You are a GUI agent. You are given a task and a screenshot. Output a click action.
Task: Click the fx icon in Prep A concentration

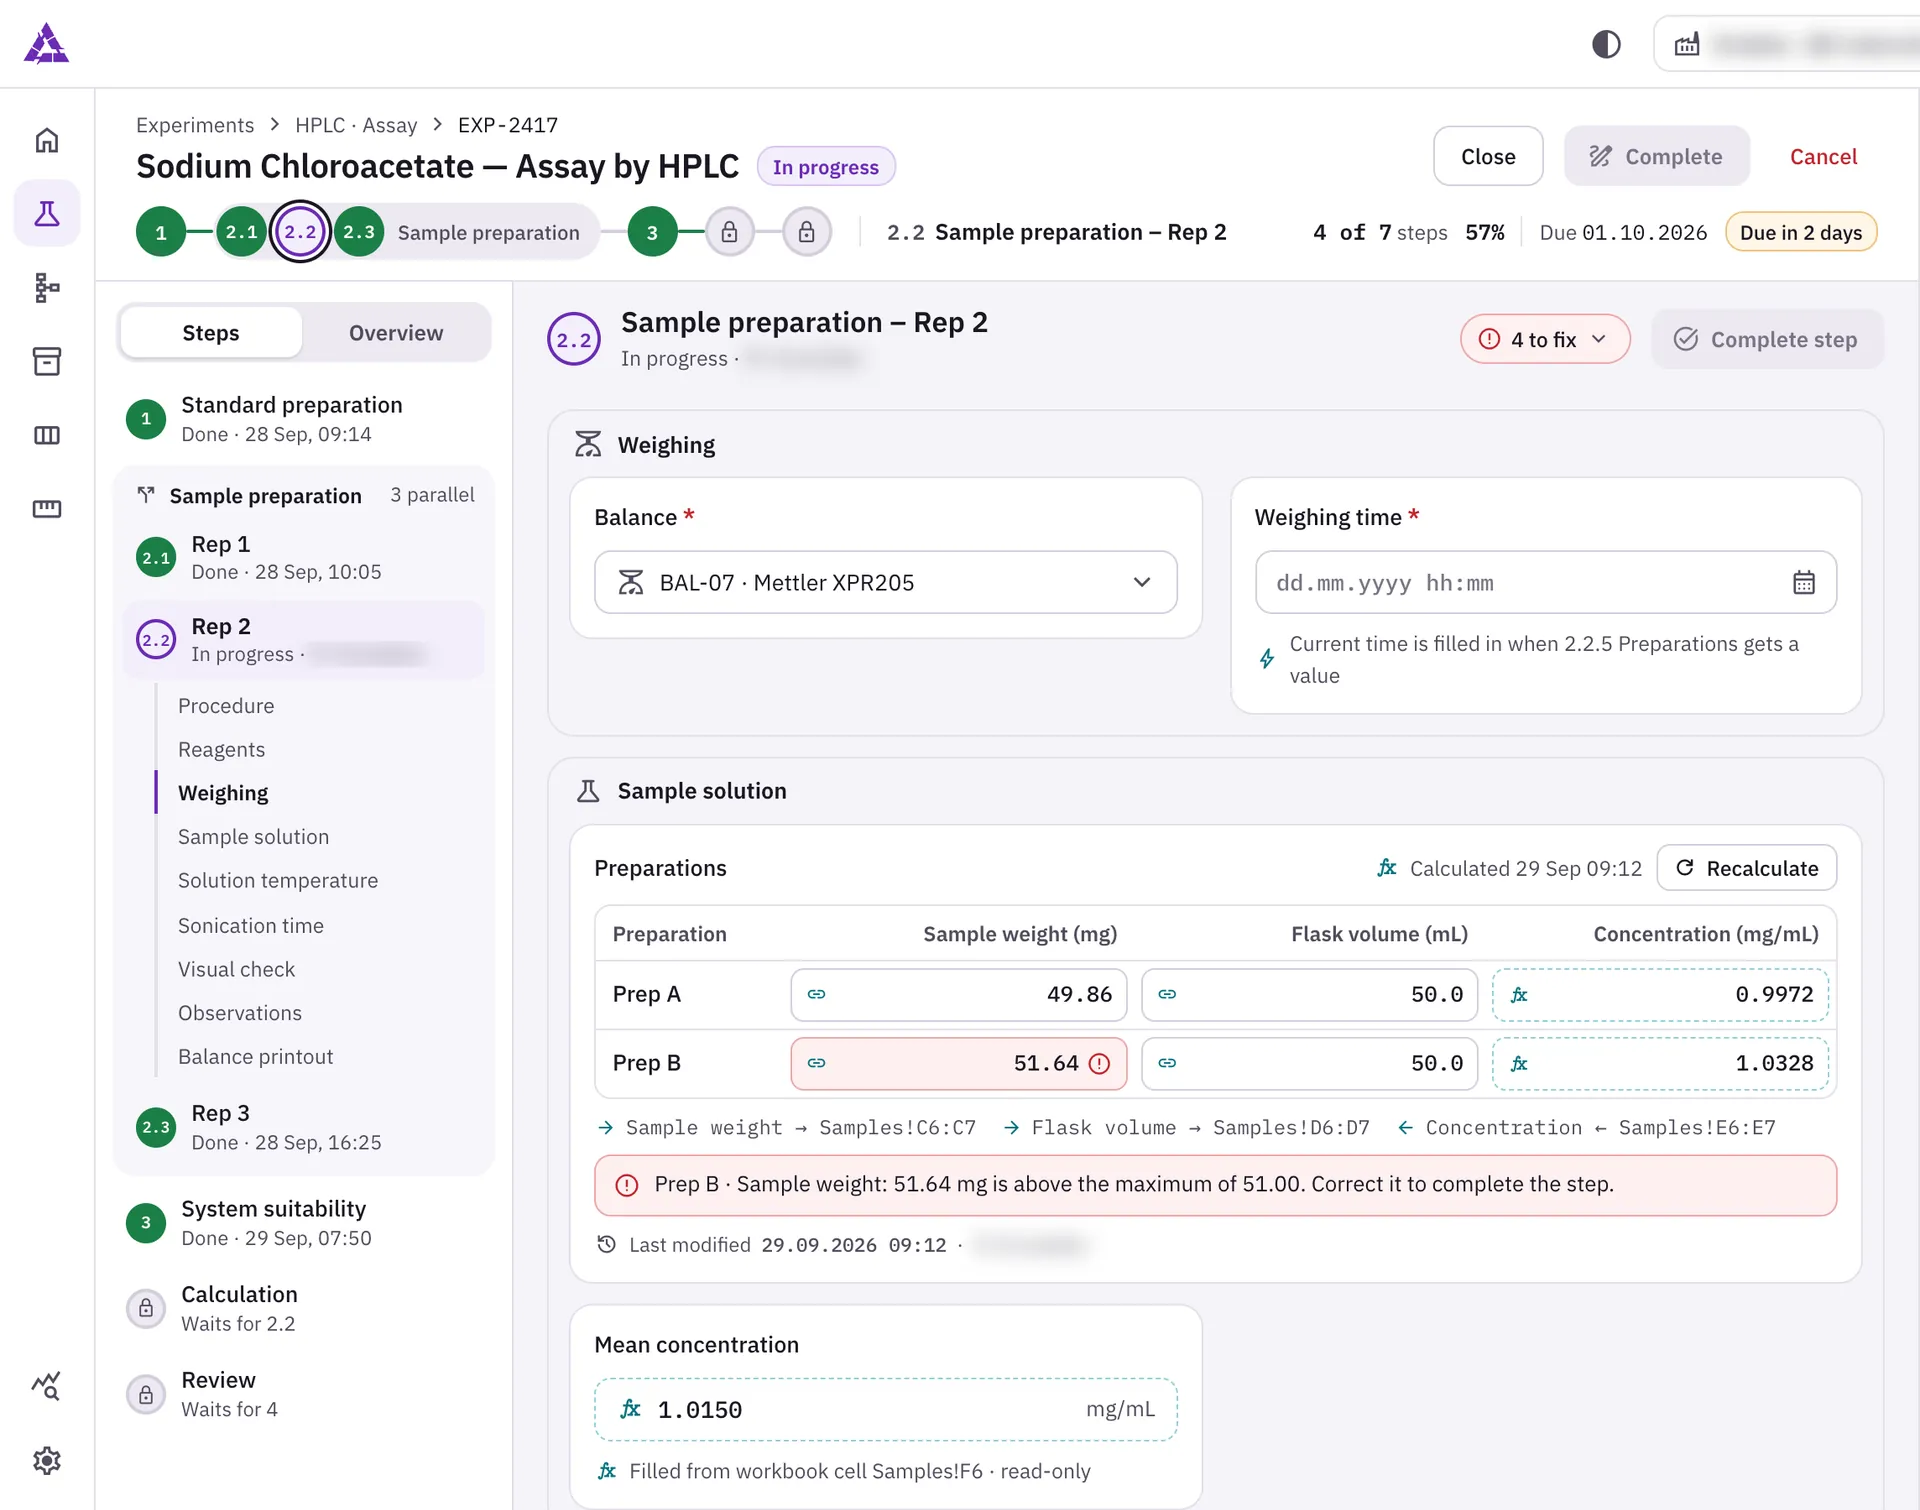point(1519,994)
